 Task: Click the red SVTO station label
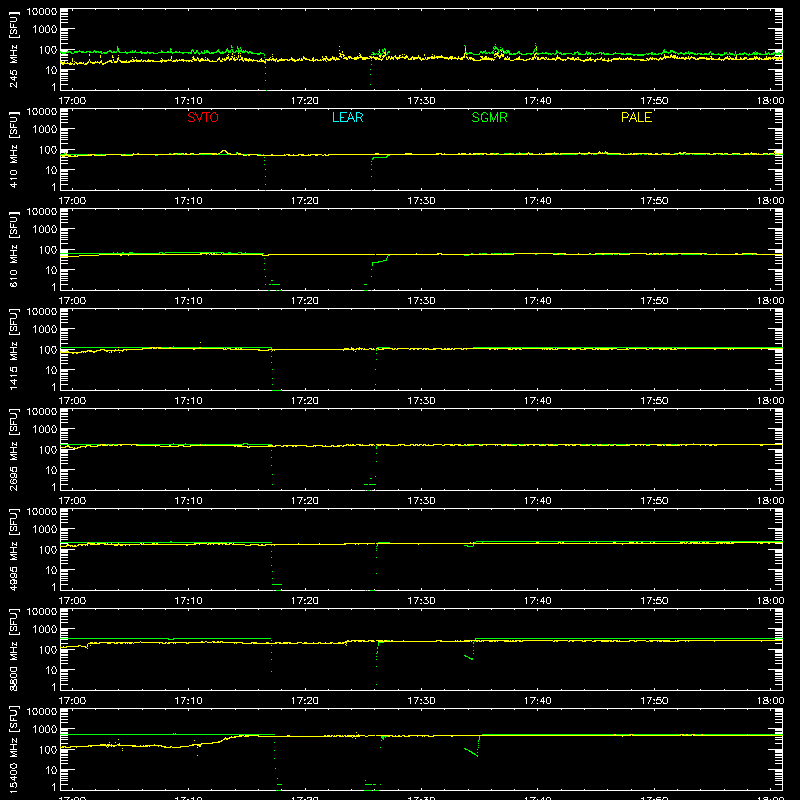[203, 117]
